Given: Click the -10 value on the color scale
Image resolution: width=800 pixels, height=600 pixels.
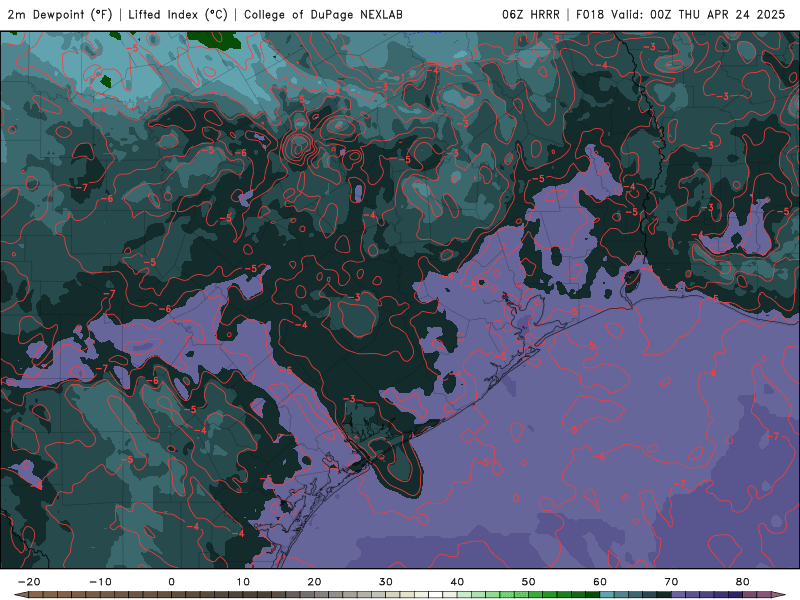Looking at the screenshot, I should [100, 582].
